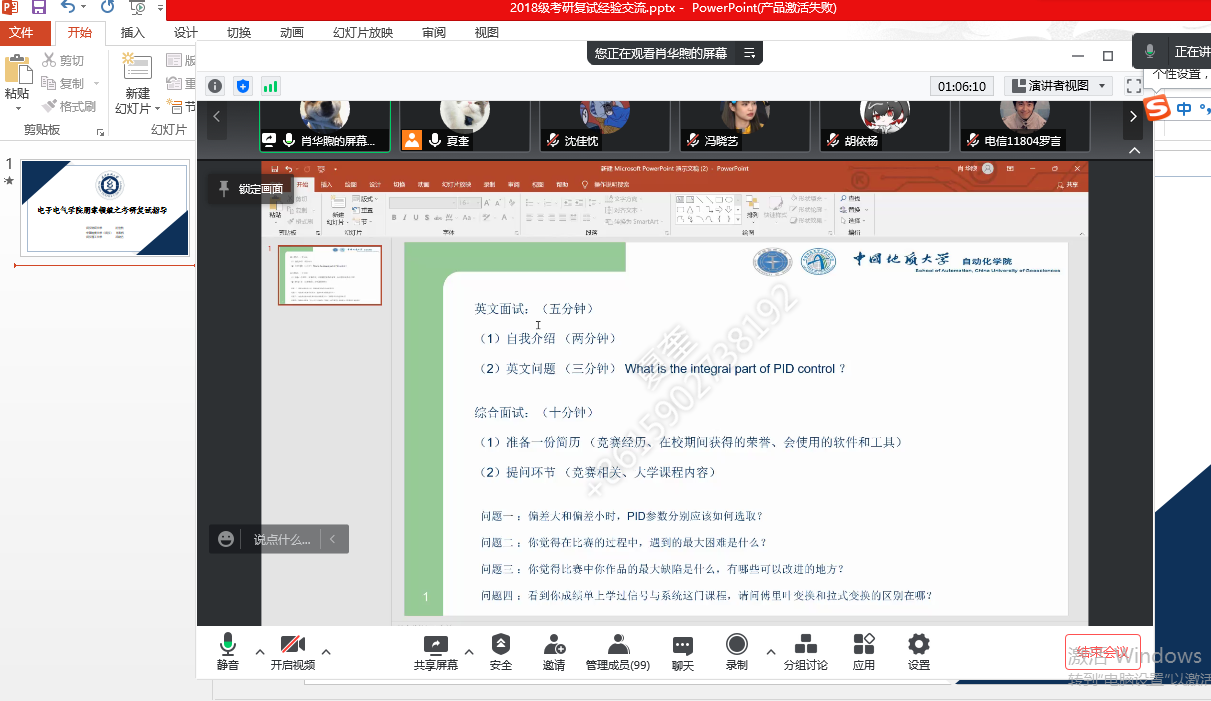Click the network signal strength icon
The height and width of the screenshot is (701, 1211).
point(270,86)
